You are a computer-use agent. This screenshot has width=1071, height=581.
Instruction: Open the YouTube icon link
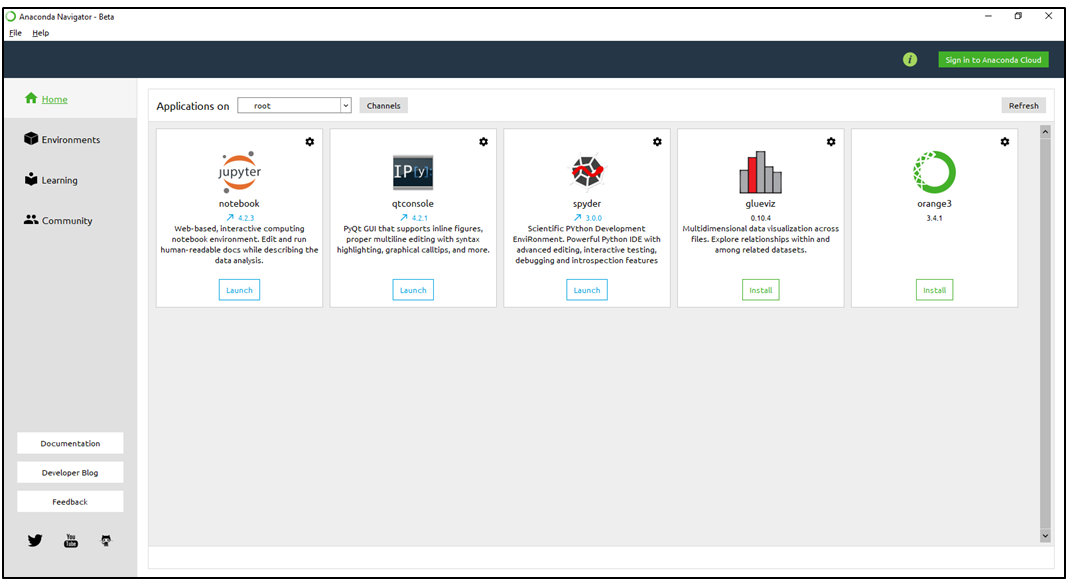click(x=71, y=541)
